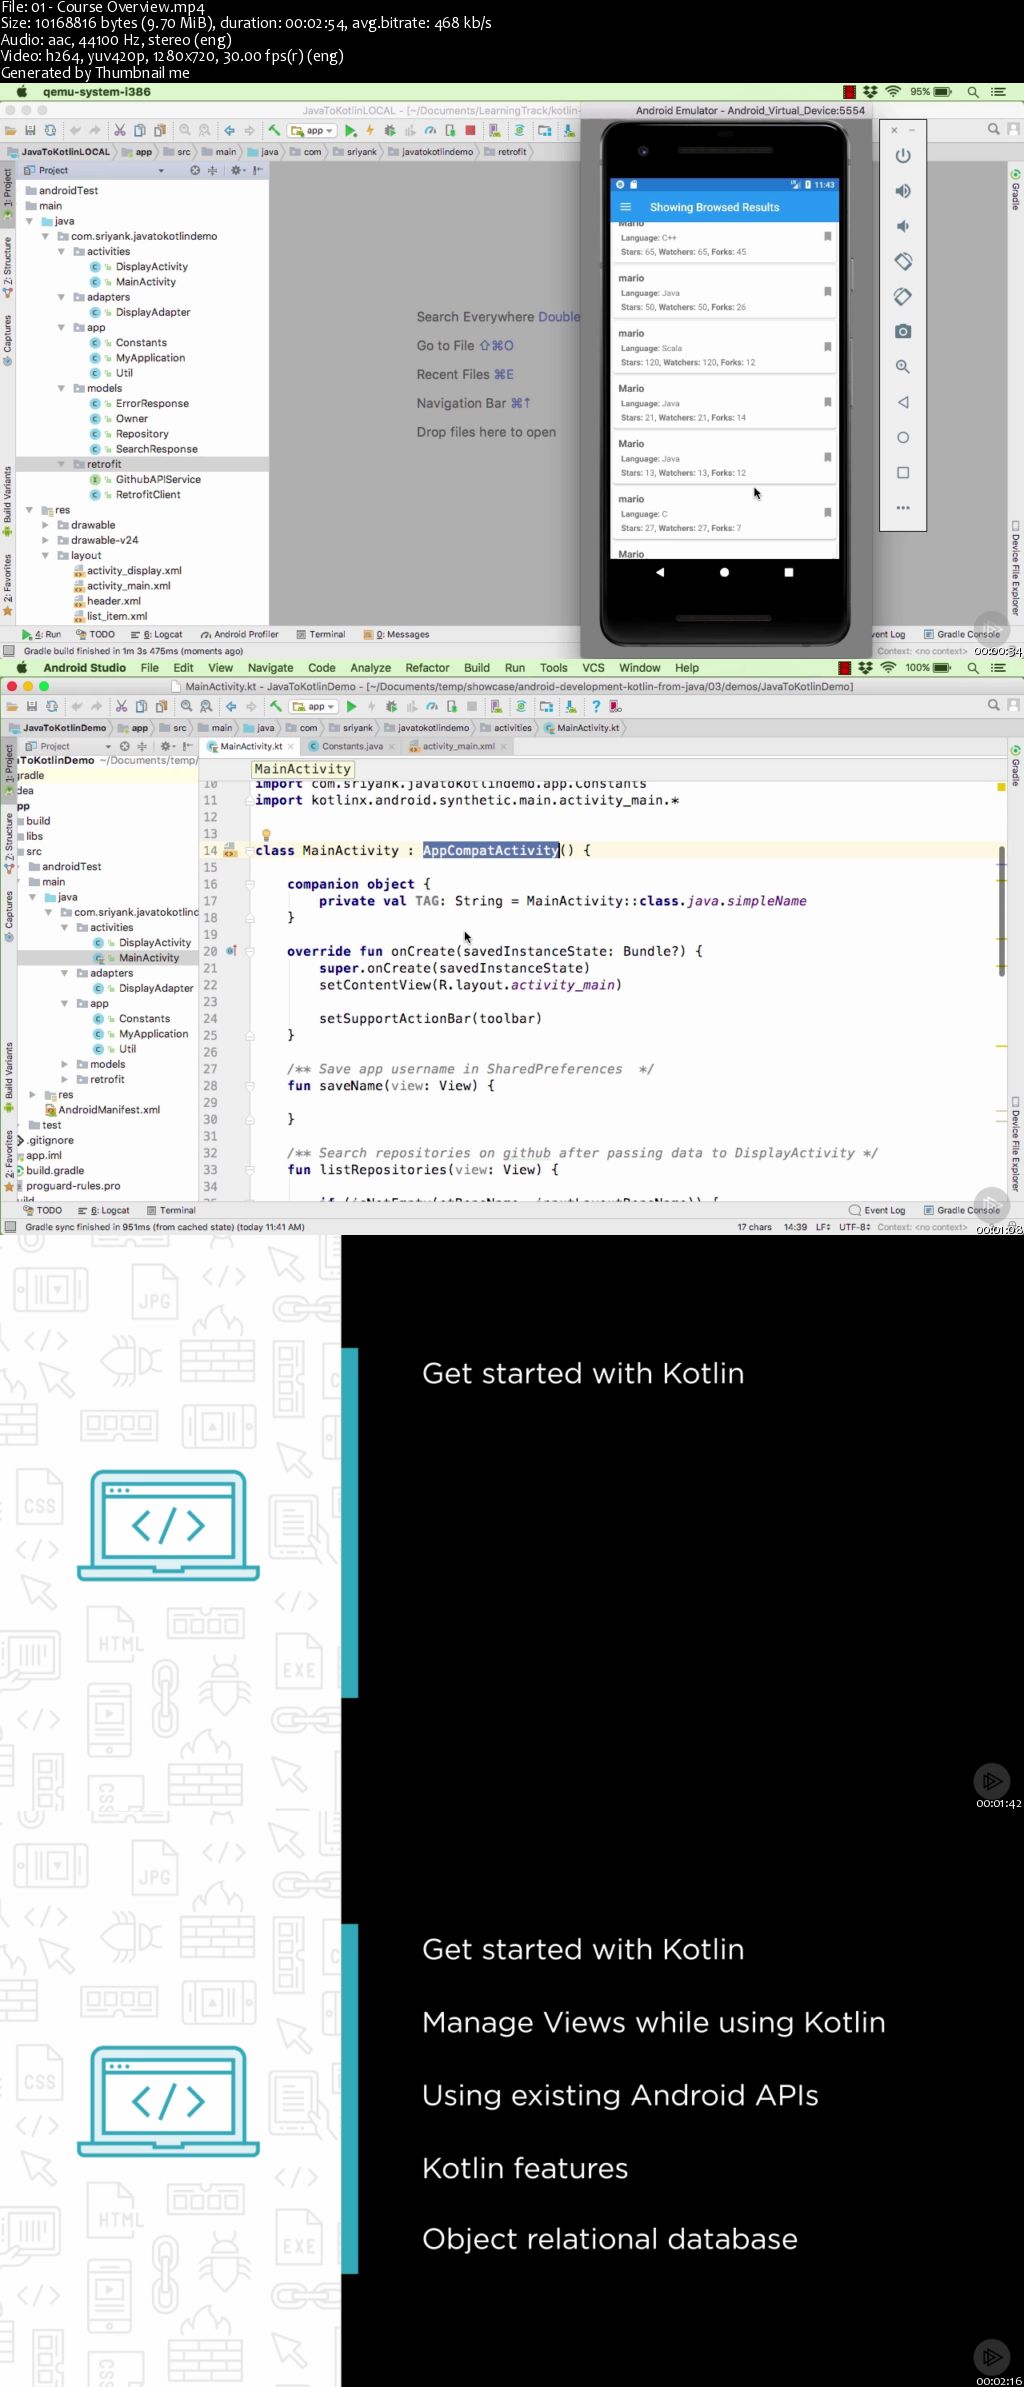Screen dimensions: 1024x2387
Task: Open Project view dropdown in JavaToKotlinLOCAL panel
Action: click(161, 171)
